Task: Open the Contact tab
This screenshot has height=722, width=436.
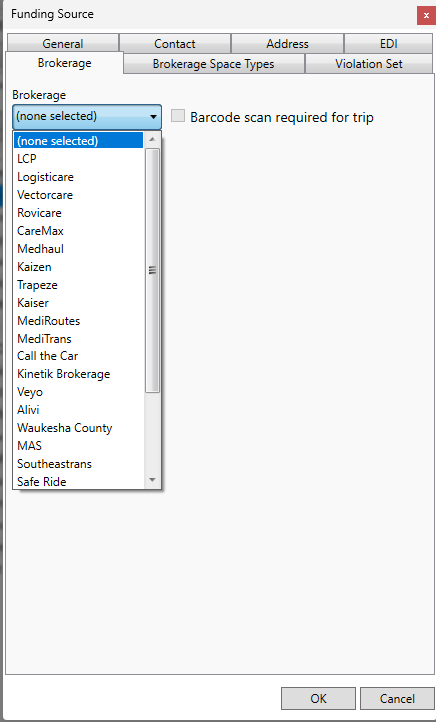Action: (175, 44)
